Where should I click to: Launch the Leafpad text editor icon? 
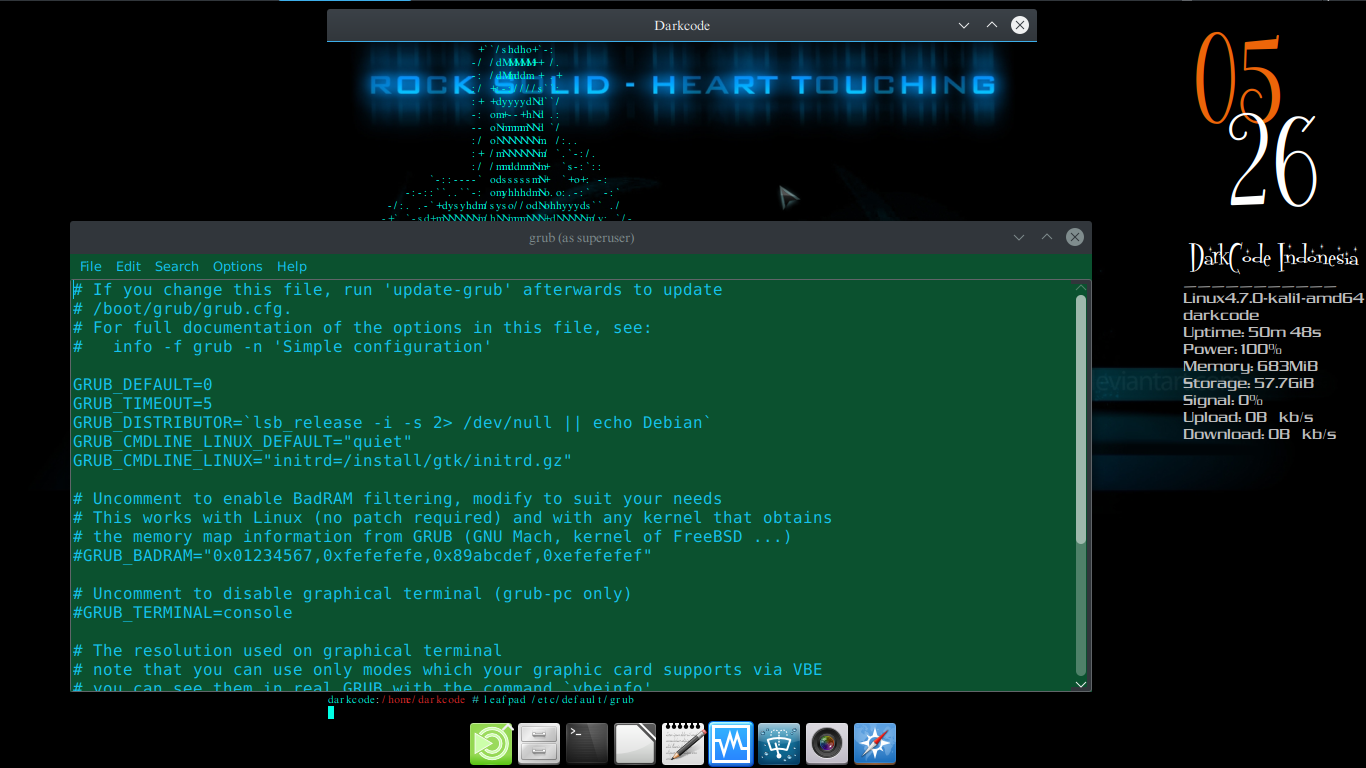coord(683,744)
